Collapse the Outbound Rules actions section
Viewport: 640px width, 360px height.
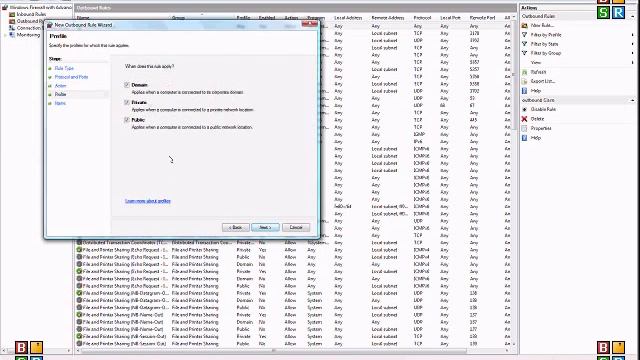(x=632, y=16)
